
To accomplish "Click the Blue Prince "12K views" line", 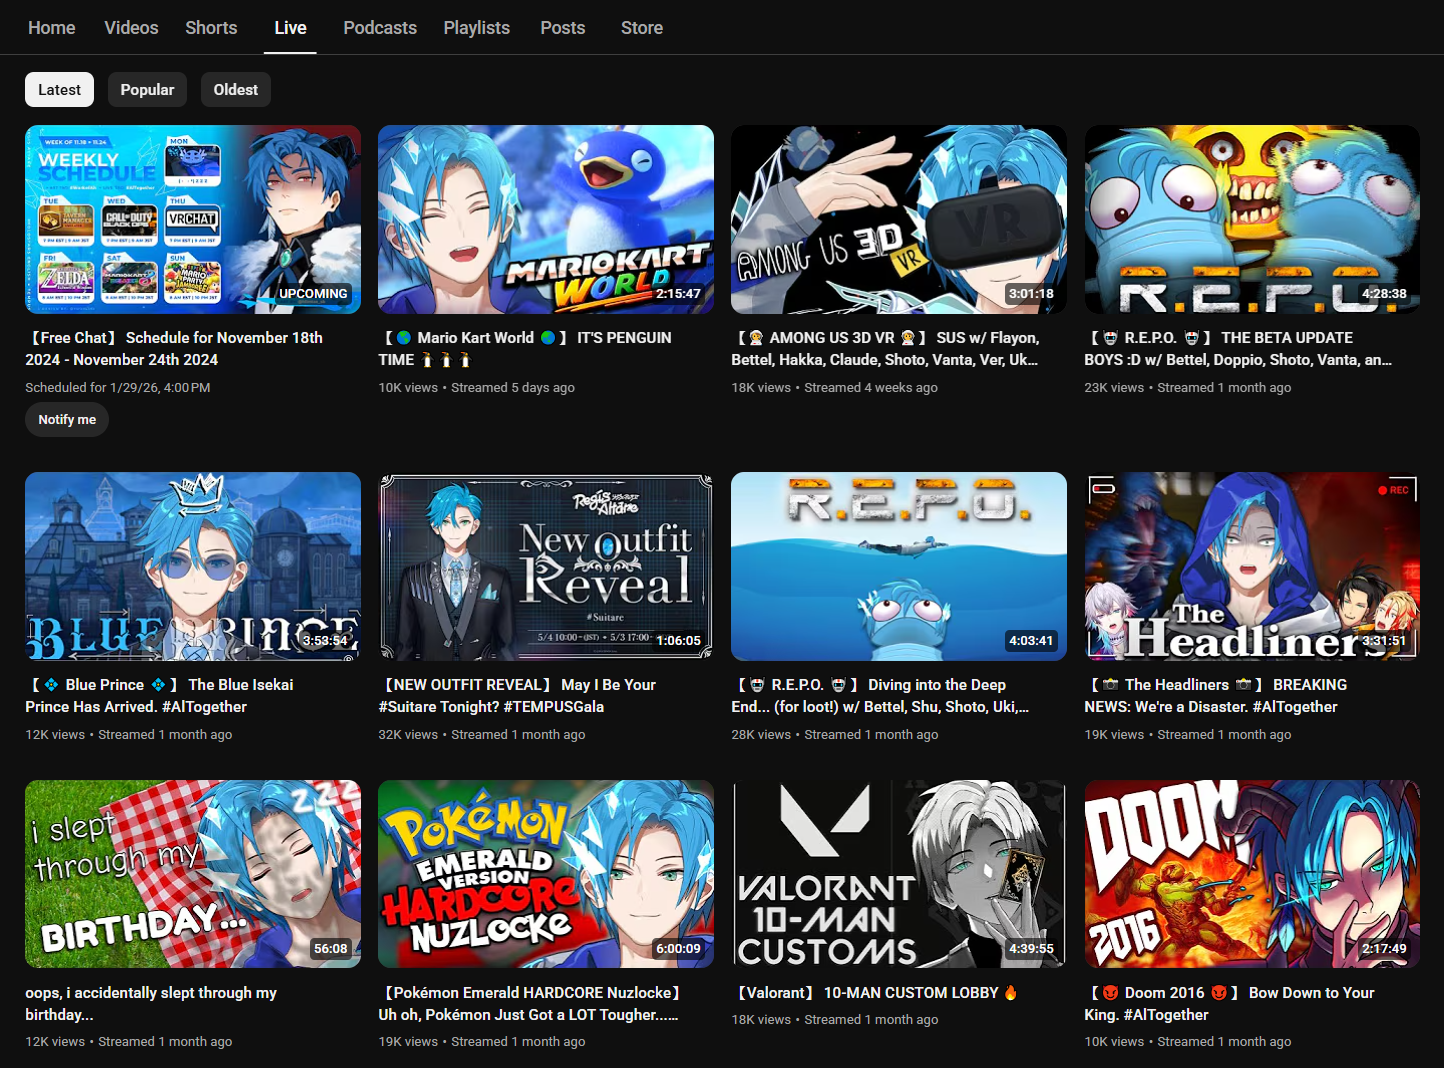I will point(129,735).
